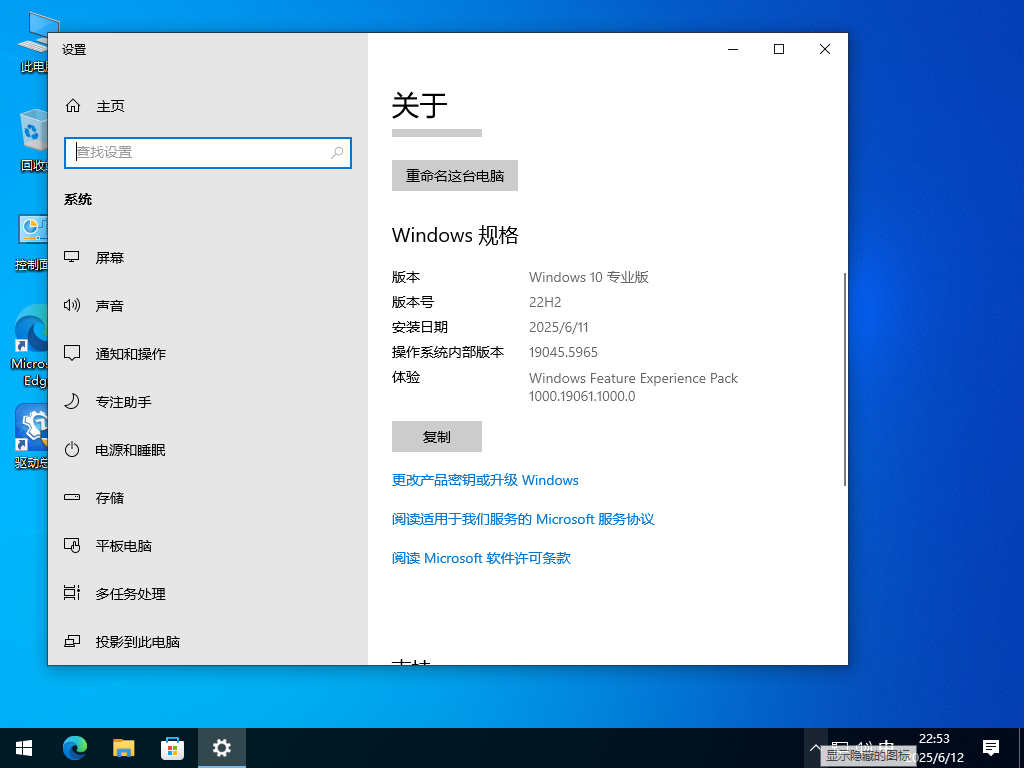Click the 重命名这台电脑 button

(x=455, y=176)
